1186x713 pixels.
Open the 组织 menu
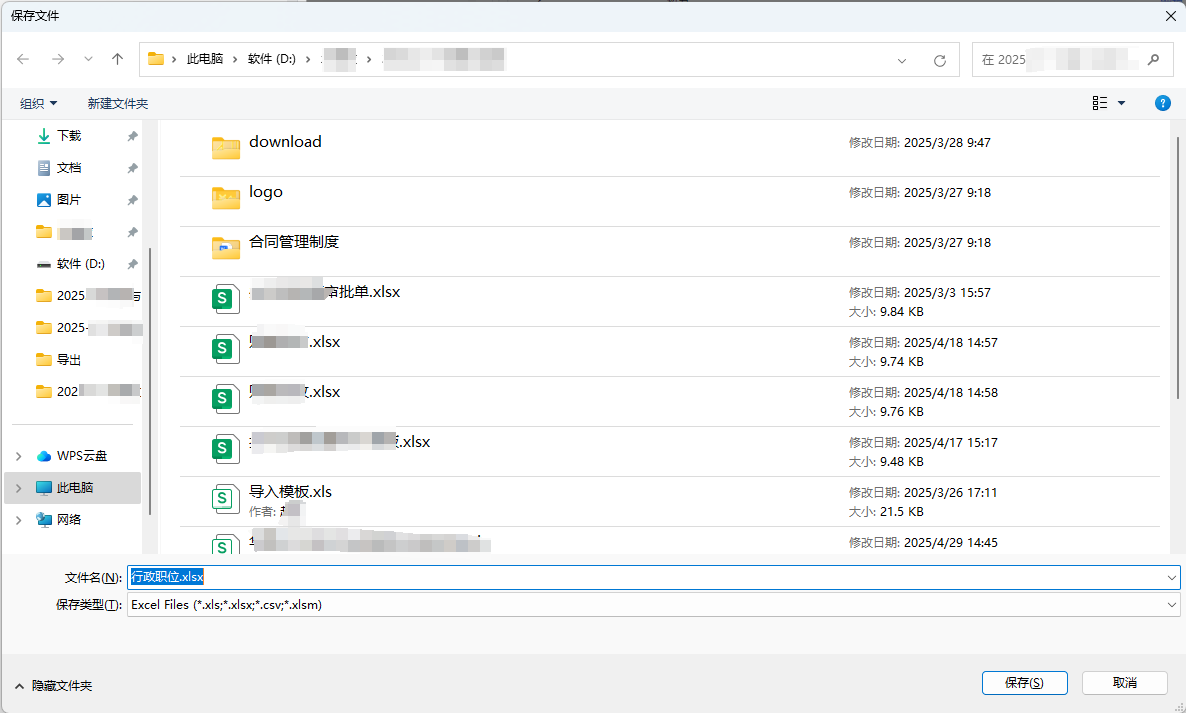(x=39, y=103)
